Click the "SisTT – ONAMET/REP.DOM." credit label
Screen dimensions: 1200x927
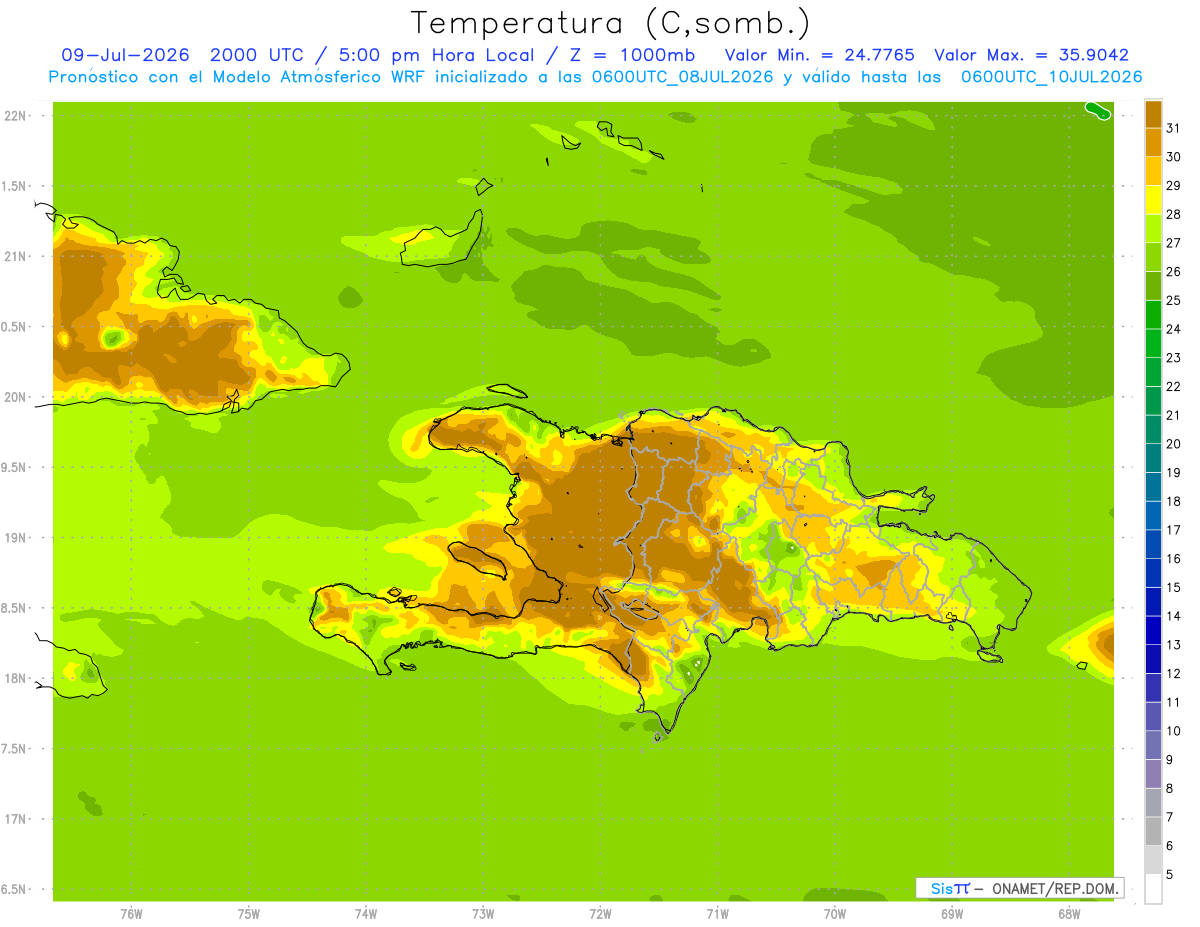1020,888
